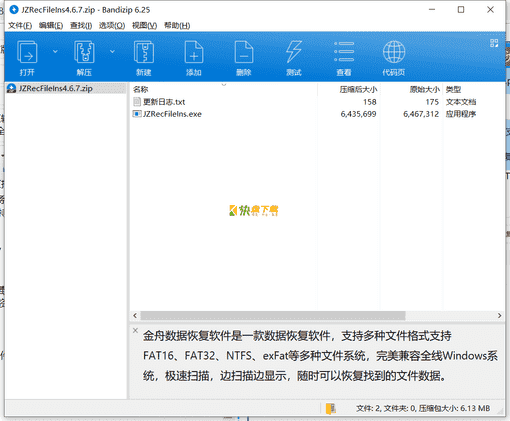Open the 编辑(E) menu
Viewport: 510px width, 421px height.
[51, 25]
